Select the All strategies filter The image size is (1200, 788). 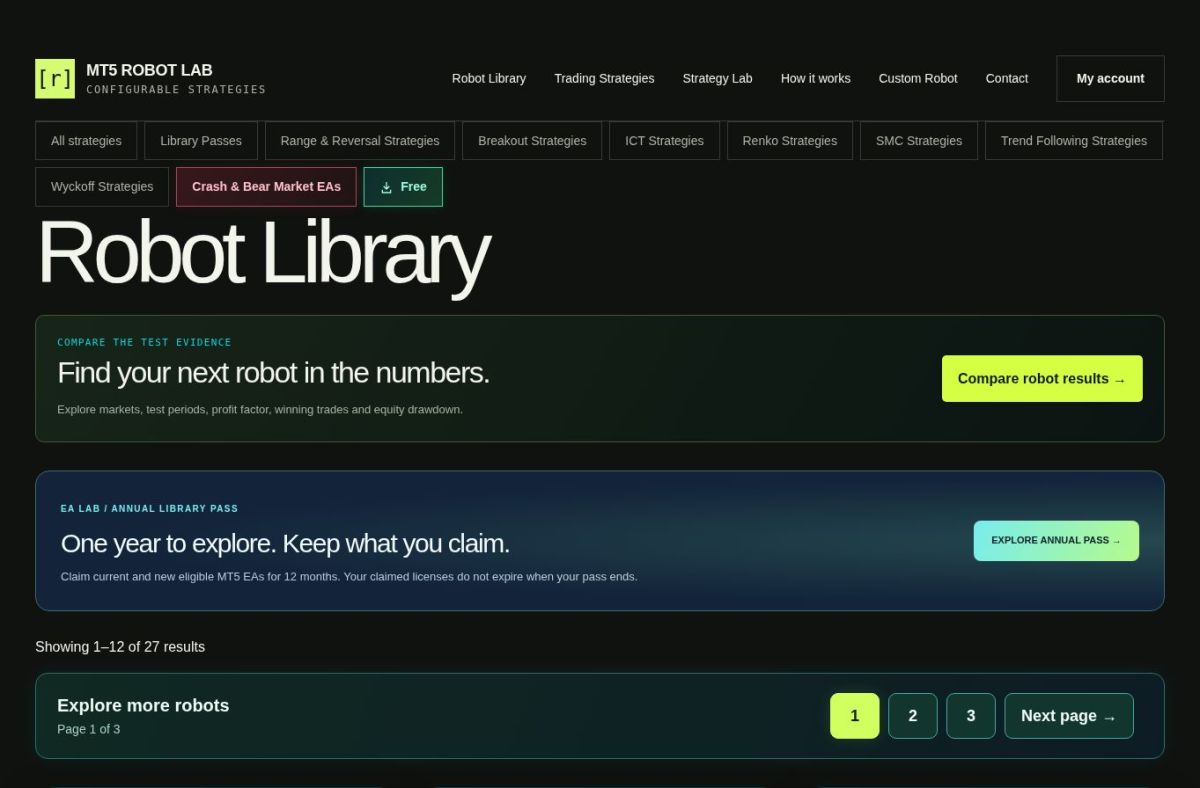coord(86,141)
